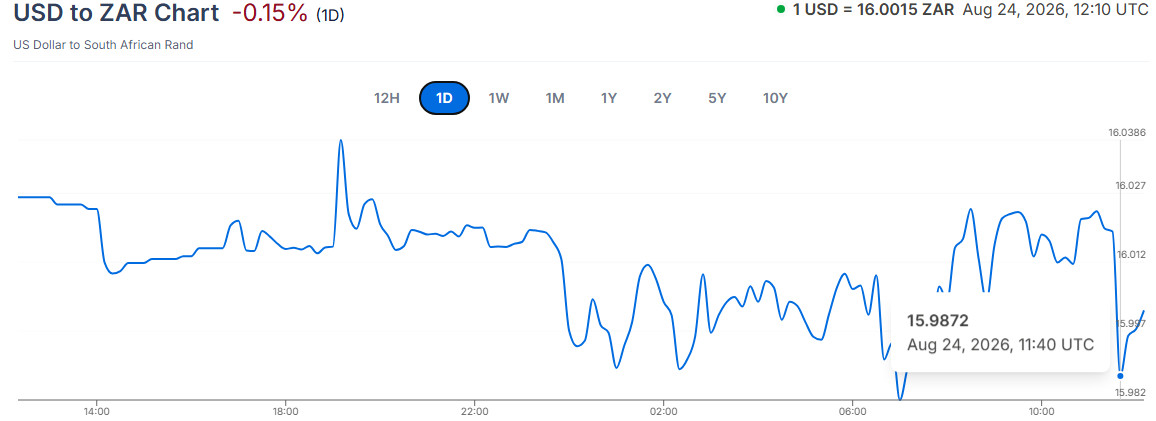1156x421 pixels.
Task: Click the 02:00 time axis label
Action: click(x=664, y=411)
